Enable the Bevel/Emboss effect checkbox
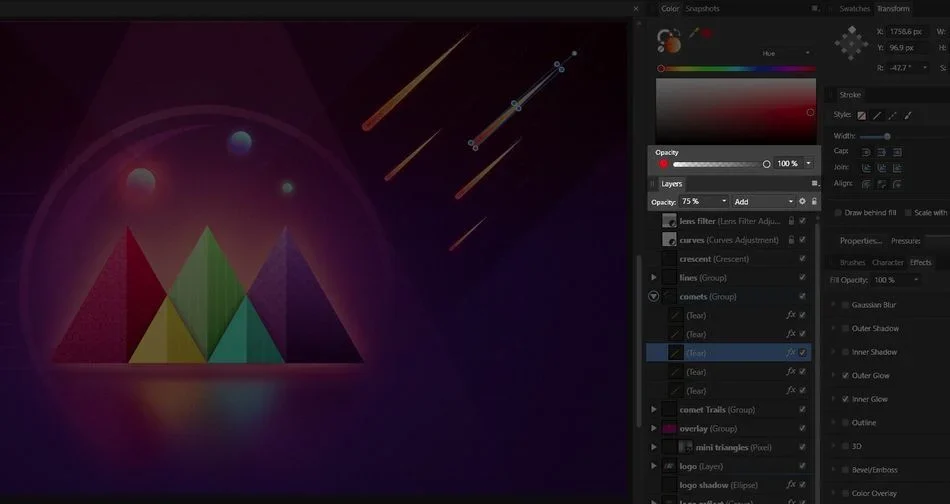This screenshot has width=950, height=504. click(x=845, y=470)
